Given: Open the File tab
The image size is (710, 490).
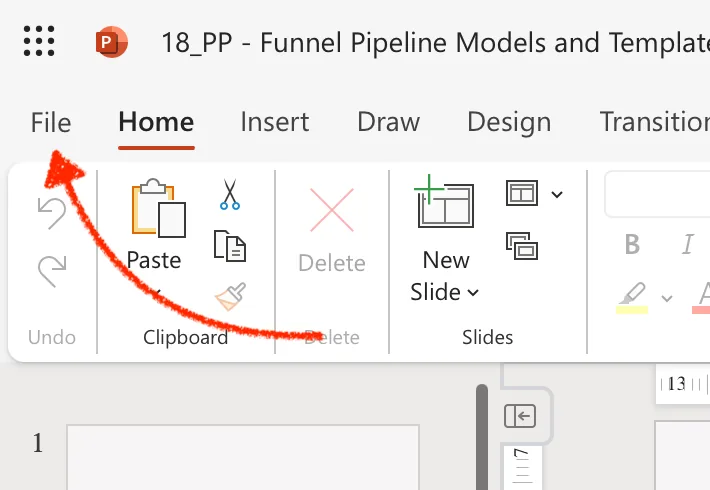Looking at the screenshot, I should pyautogui.click(x=51, y=123).
